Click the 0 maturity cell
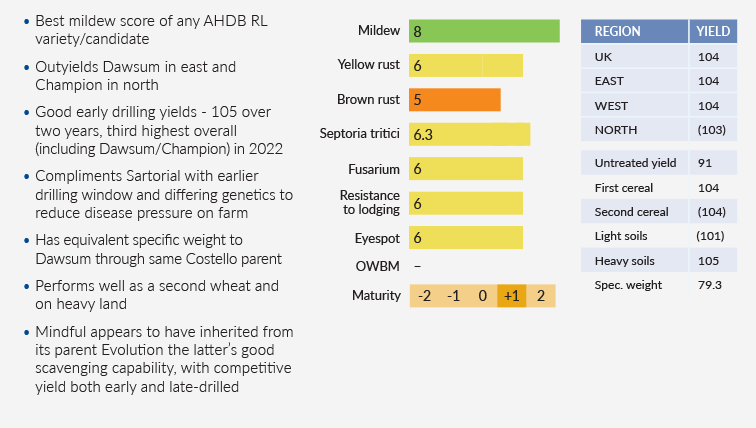This screenshot has width=756, height=428. (x=482, y=296)
